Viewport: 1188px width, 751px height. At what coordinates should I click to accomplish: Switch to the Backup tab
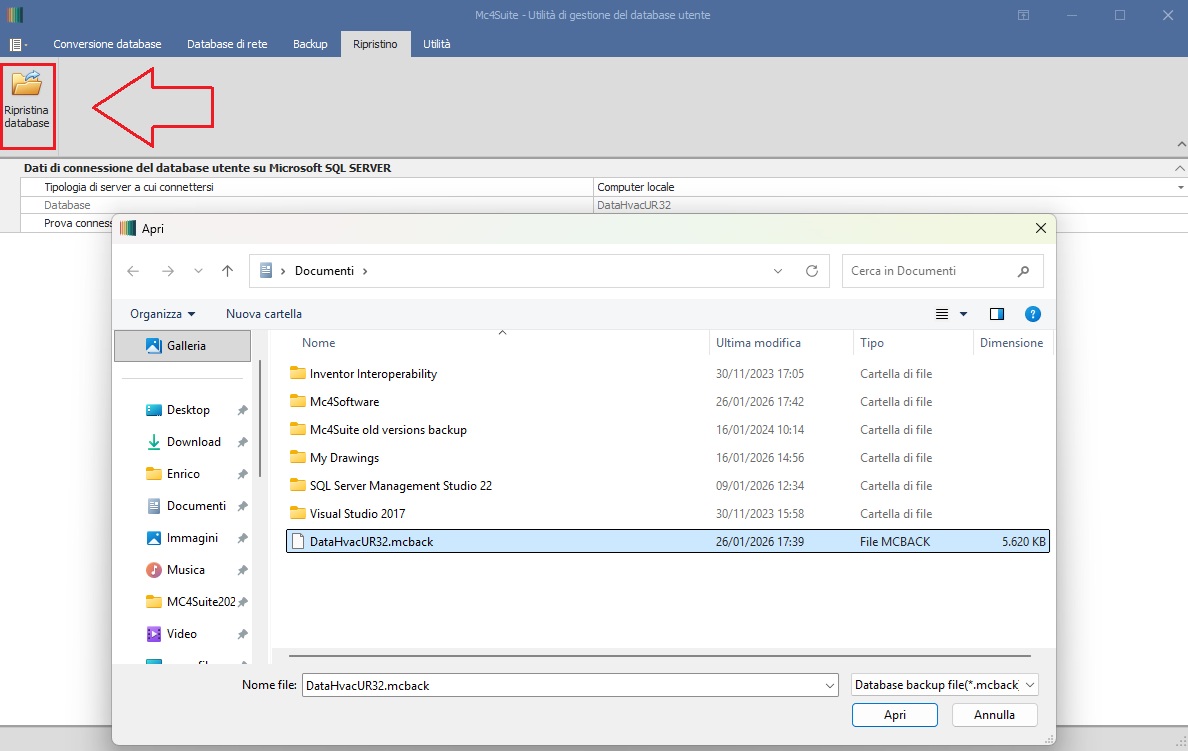310,44
